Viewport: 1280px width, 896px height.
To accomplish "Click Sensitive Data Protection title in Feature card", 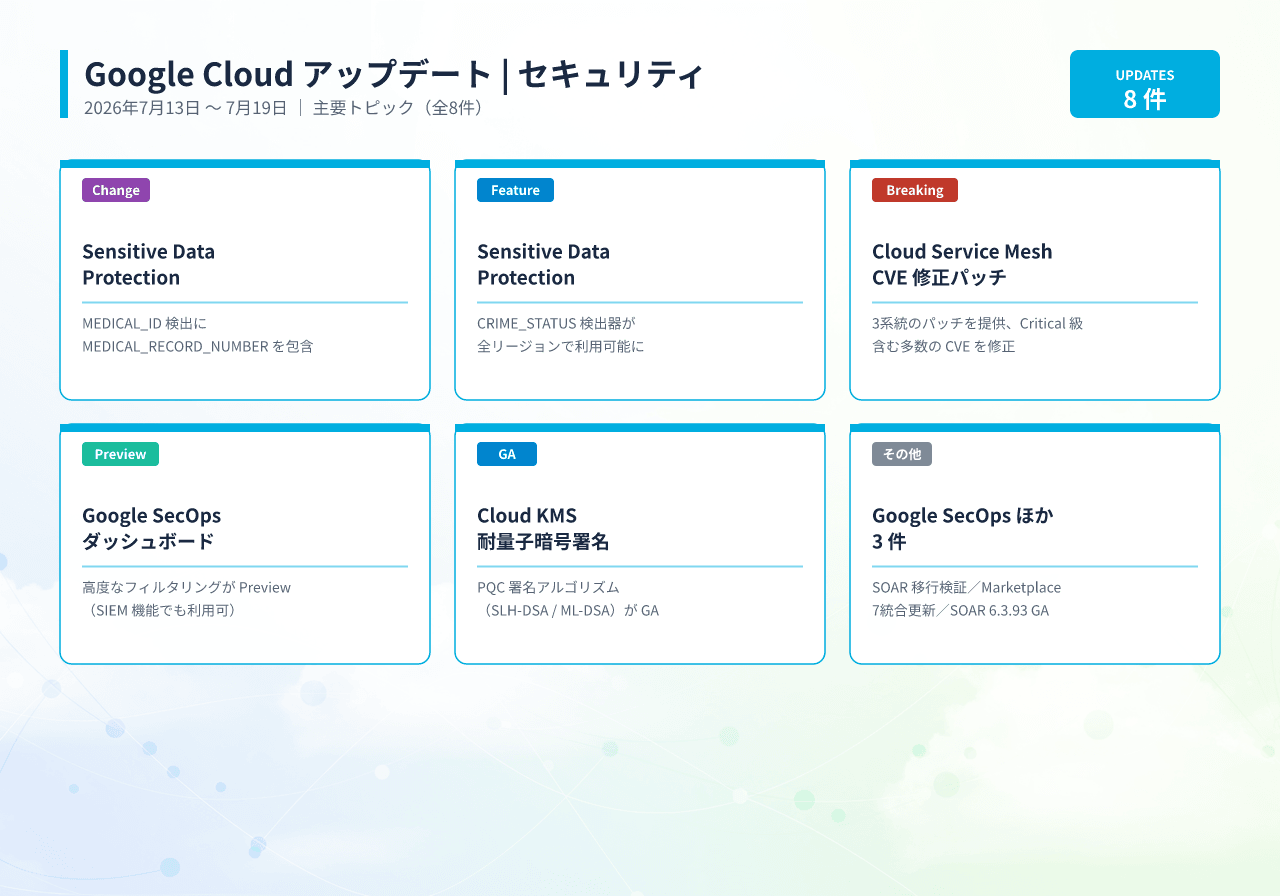I will (543, 264).
